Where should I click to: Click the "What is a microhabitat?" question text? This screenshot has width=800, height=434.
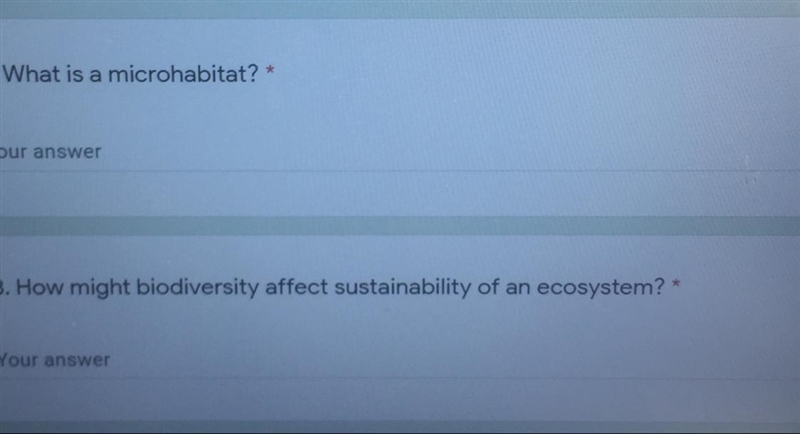point(131,74)
